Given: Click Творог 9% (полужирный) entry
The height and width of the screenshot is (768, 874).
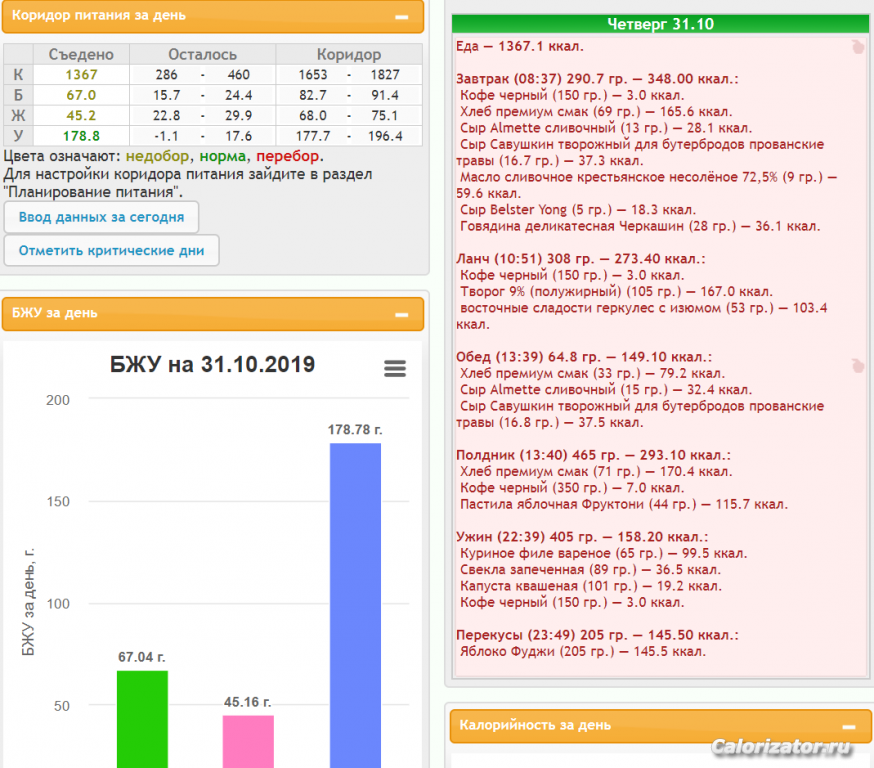Looking at the screenshot, I should click(616, 291).
